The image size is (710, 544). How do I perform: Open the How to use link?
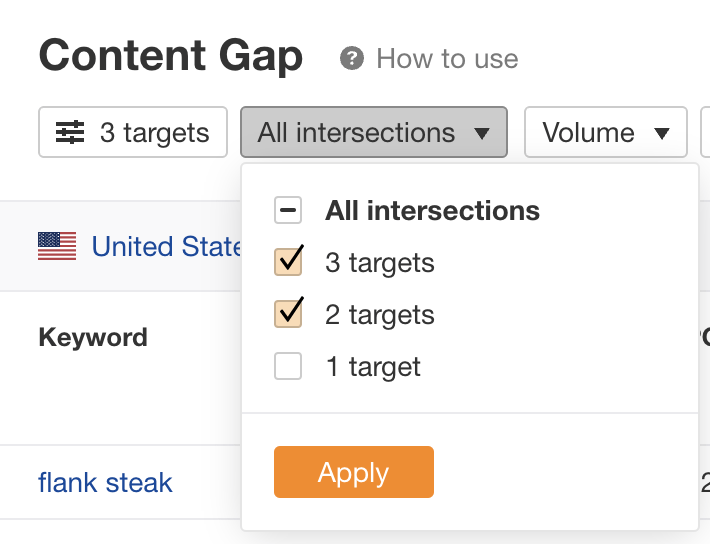[x=447, y=59]
